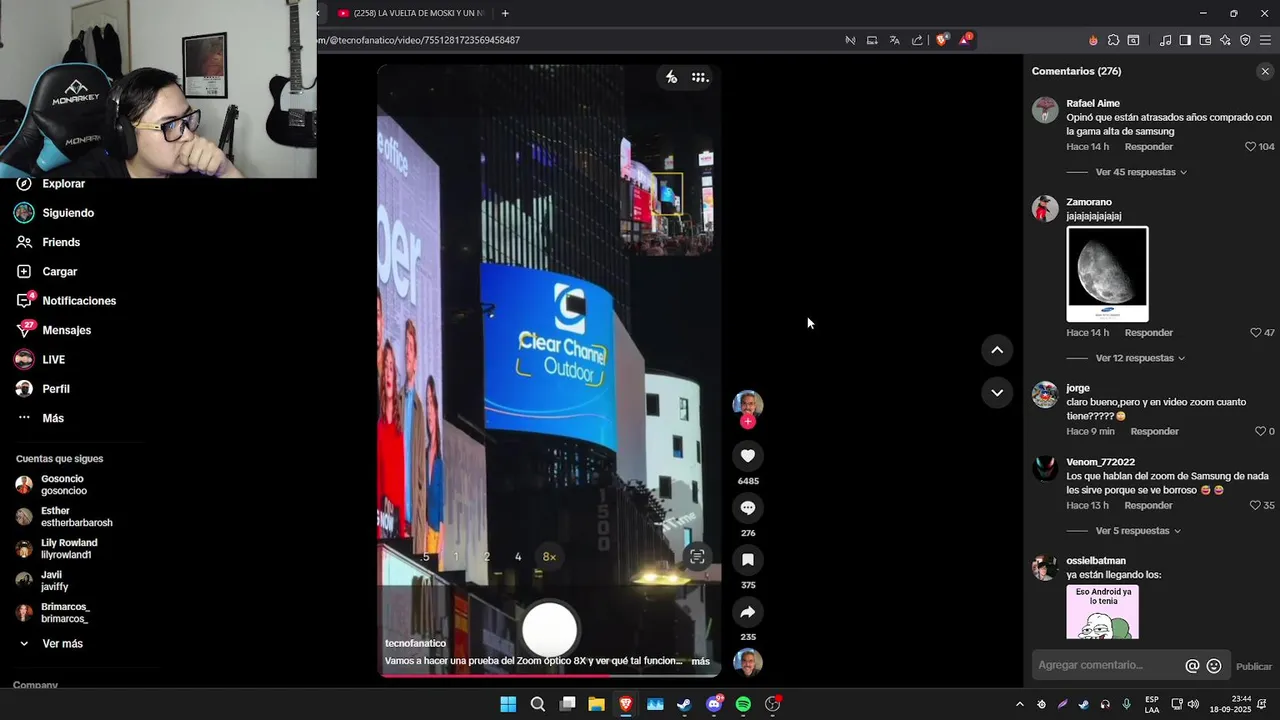Click the Publicar button
The width and height of the screenshot is (1280, 720).
coord(1254,667)
